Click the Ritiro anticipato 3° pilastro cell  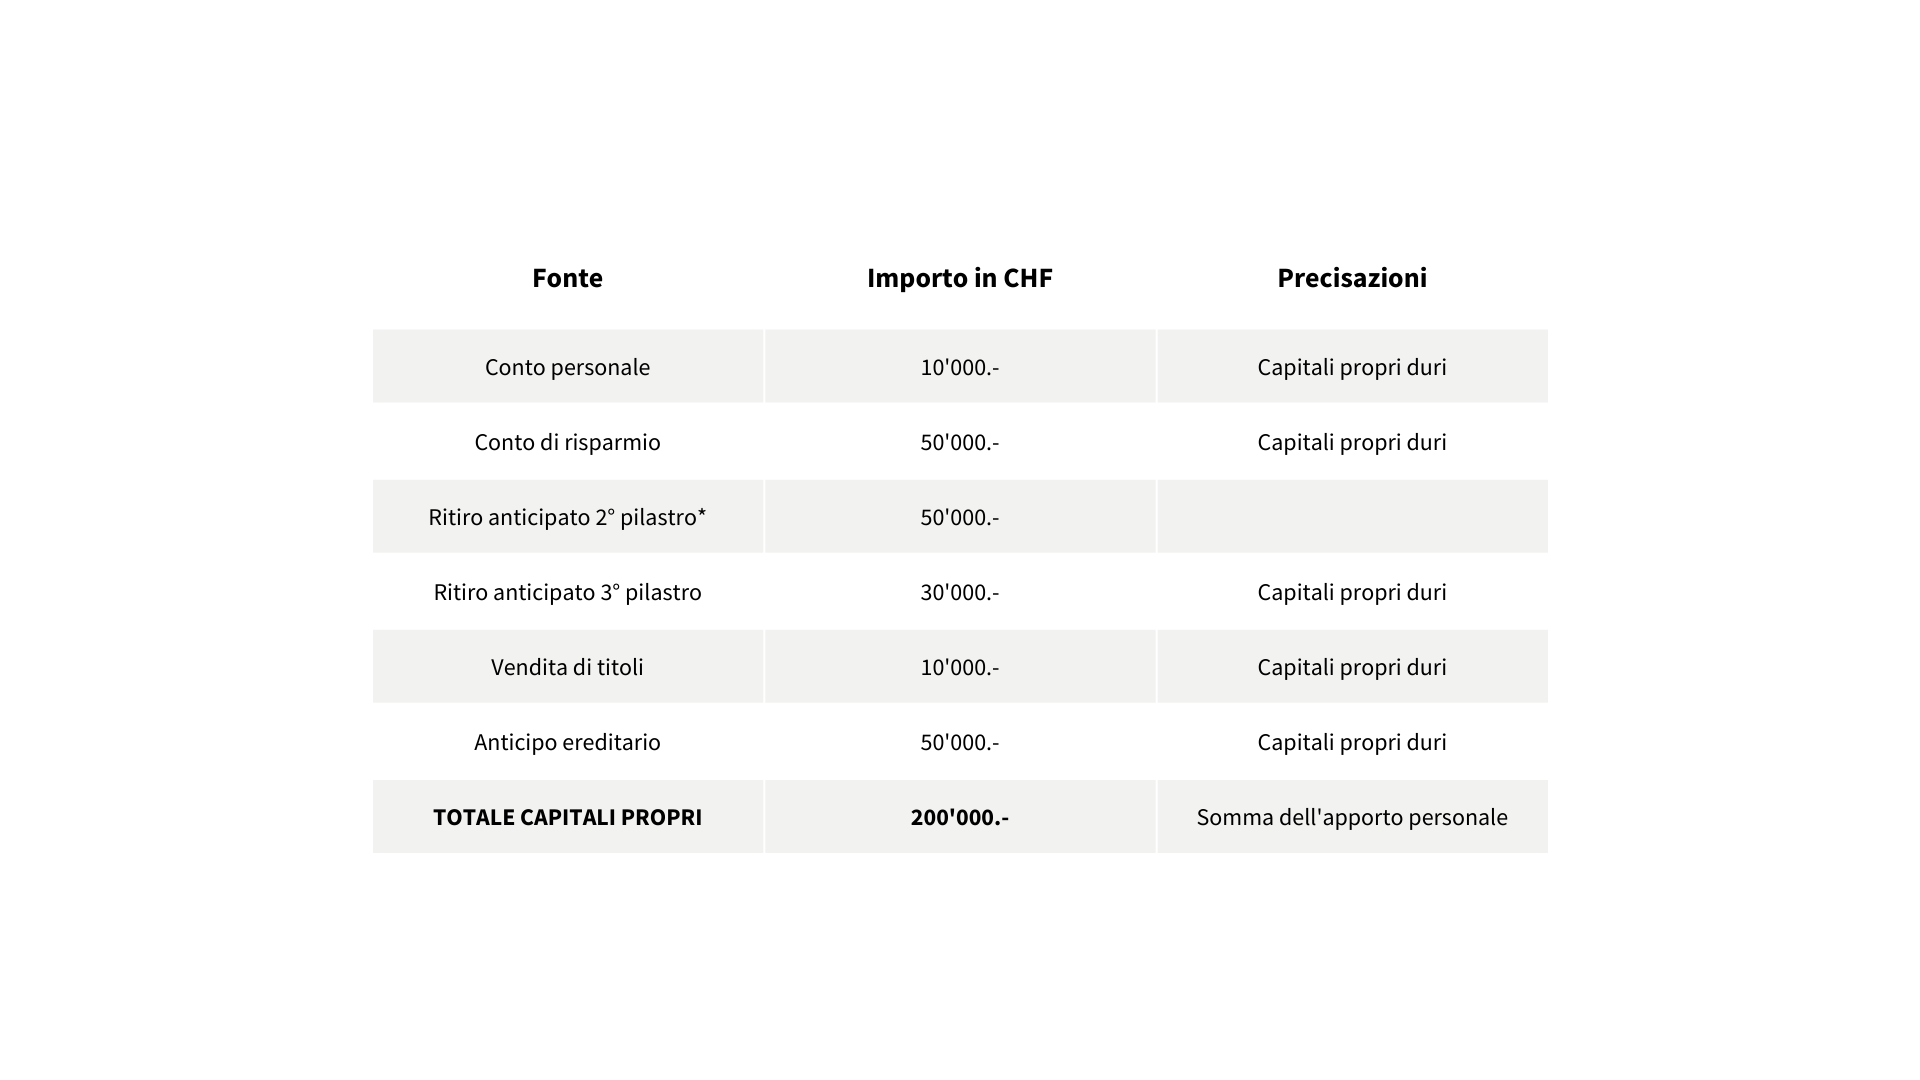(x=567, y=592)
